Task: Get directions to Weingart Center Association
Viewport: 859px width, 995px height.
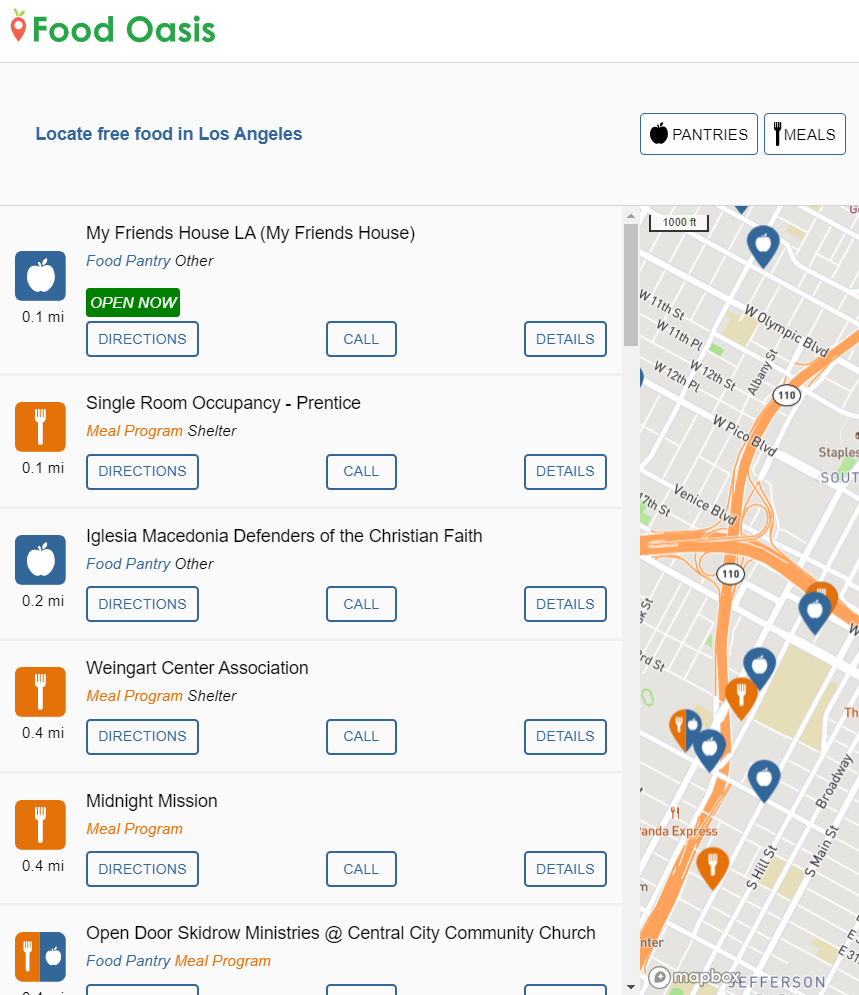Action: 142,737
